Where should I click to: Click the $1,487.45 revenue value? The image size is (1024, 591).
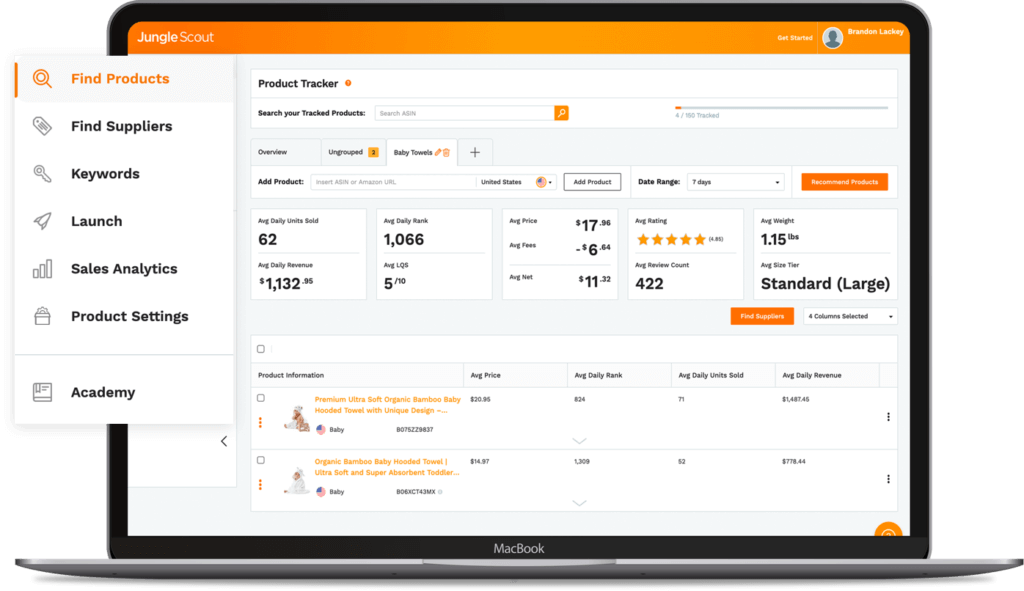795,399
